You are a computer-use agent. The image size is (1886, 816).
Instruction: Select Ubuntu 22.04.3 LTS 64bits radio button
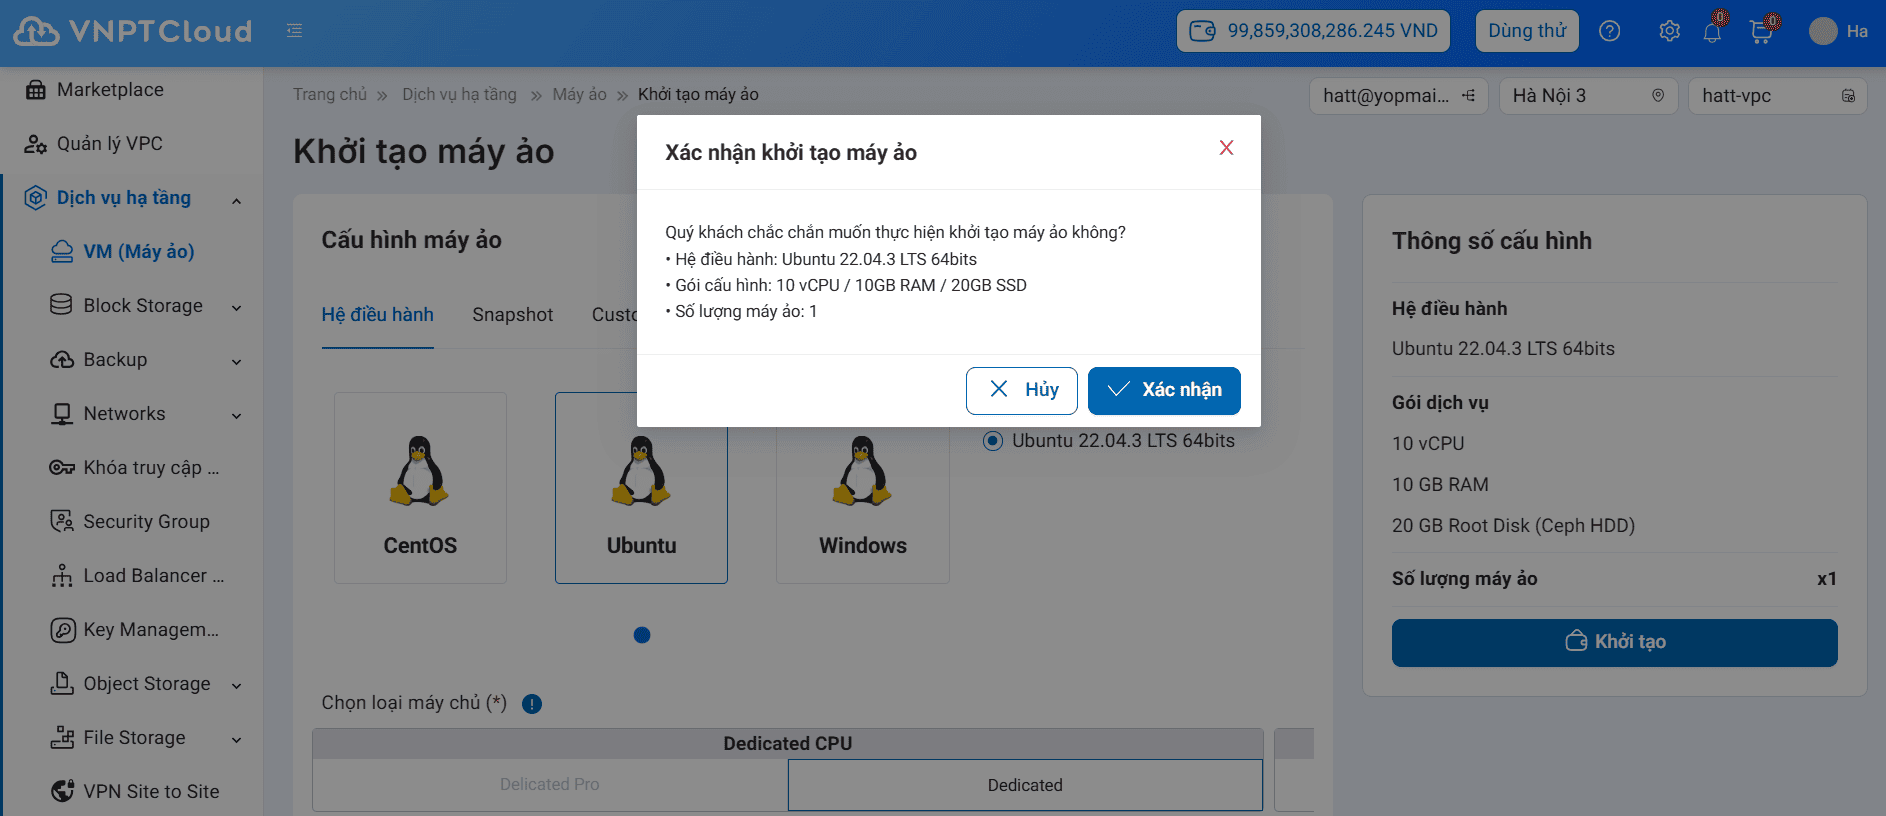pyautogui.click(x=993, y=441)
